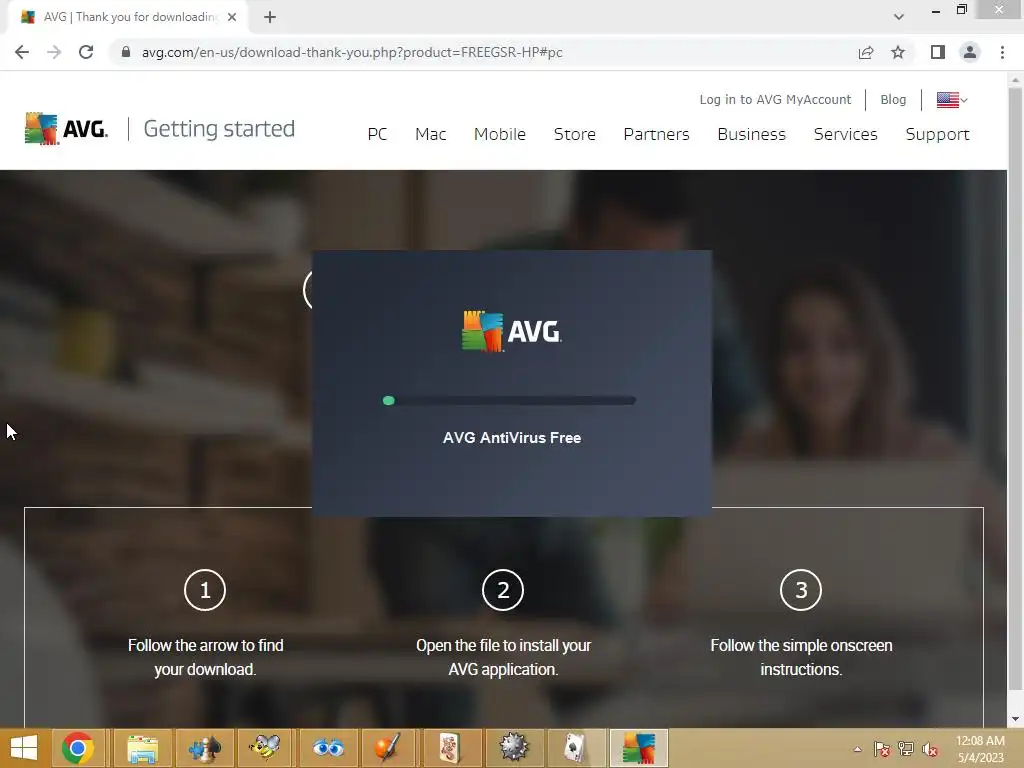Open the orange ball paint taskbar app

click(x=389, y=748)
